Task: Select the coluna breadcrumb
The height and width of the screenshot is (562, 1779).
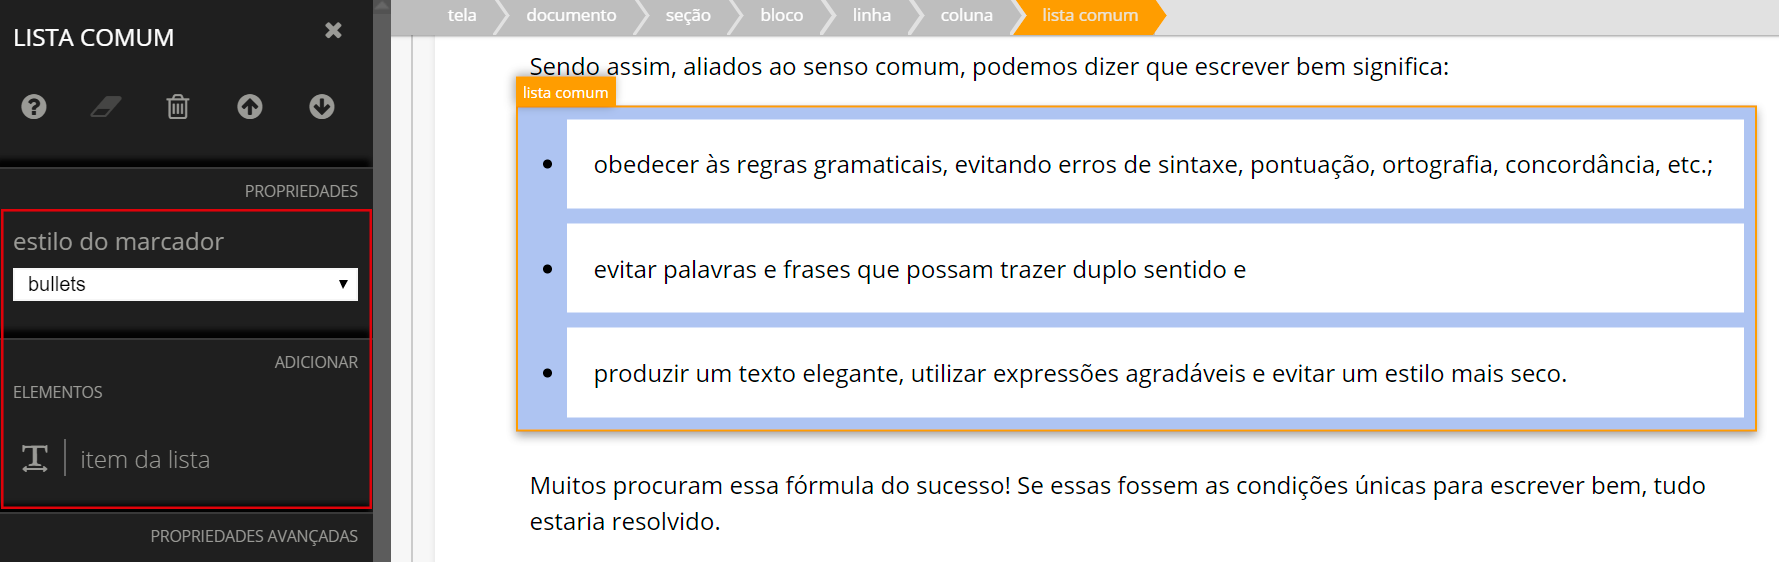Action: coord(966,15)
